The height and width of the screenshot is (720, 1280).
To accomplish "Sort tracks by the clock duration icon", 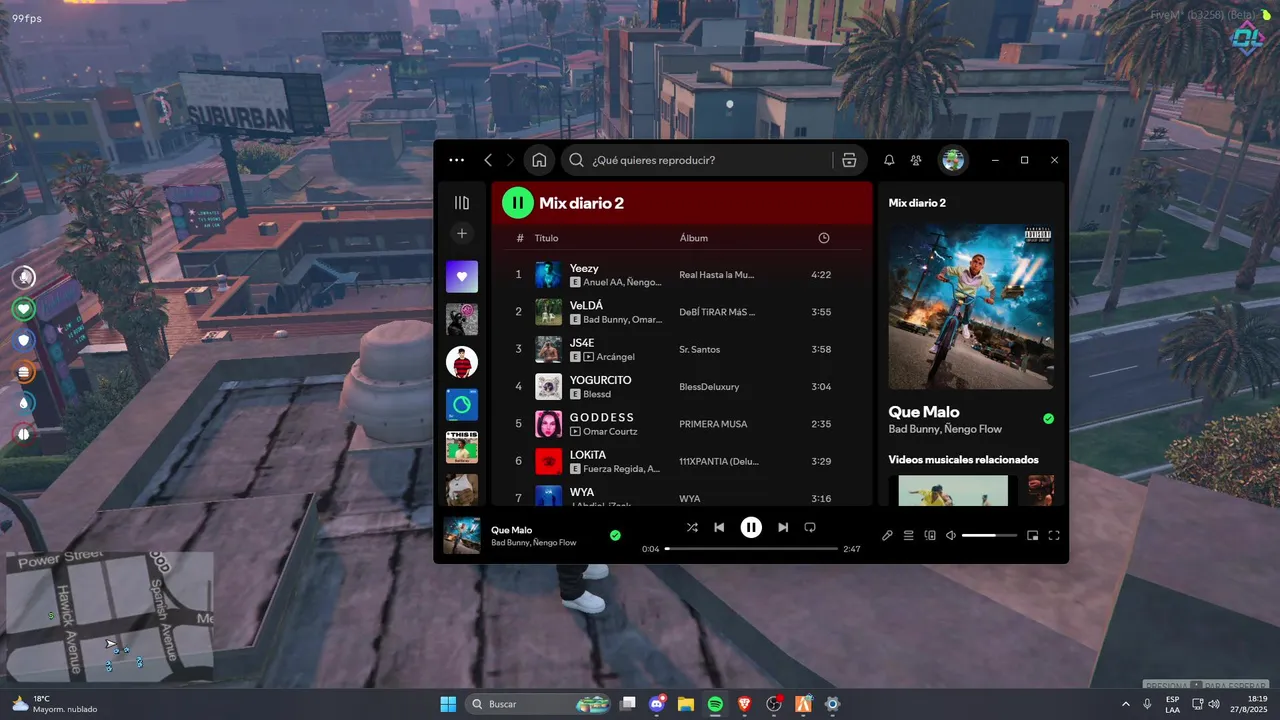I will pos(824,238).
